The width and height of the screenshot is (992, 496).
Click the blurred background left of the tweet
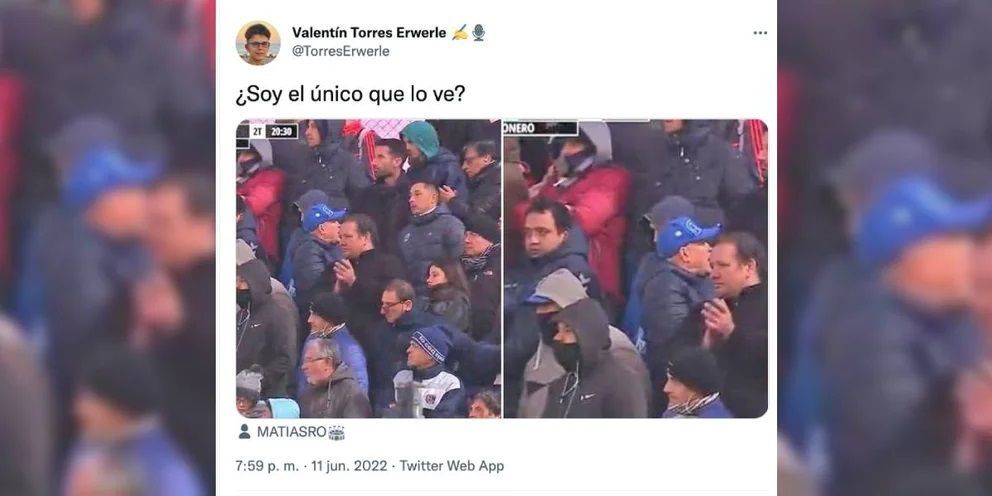click(x=108, y=248)
